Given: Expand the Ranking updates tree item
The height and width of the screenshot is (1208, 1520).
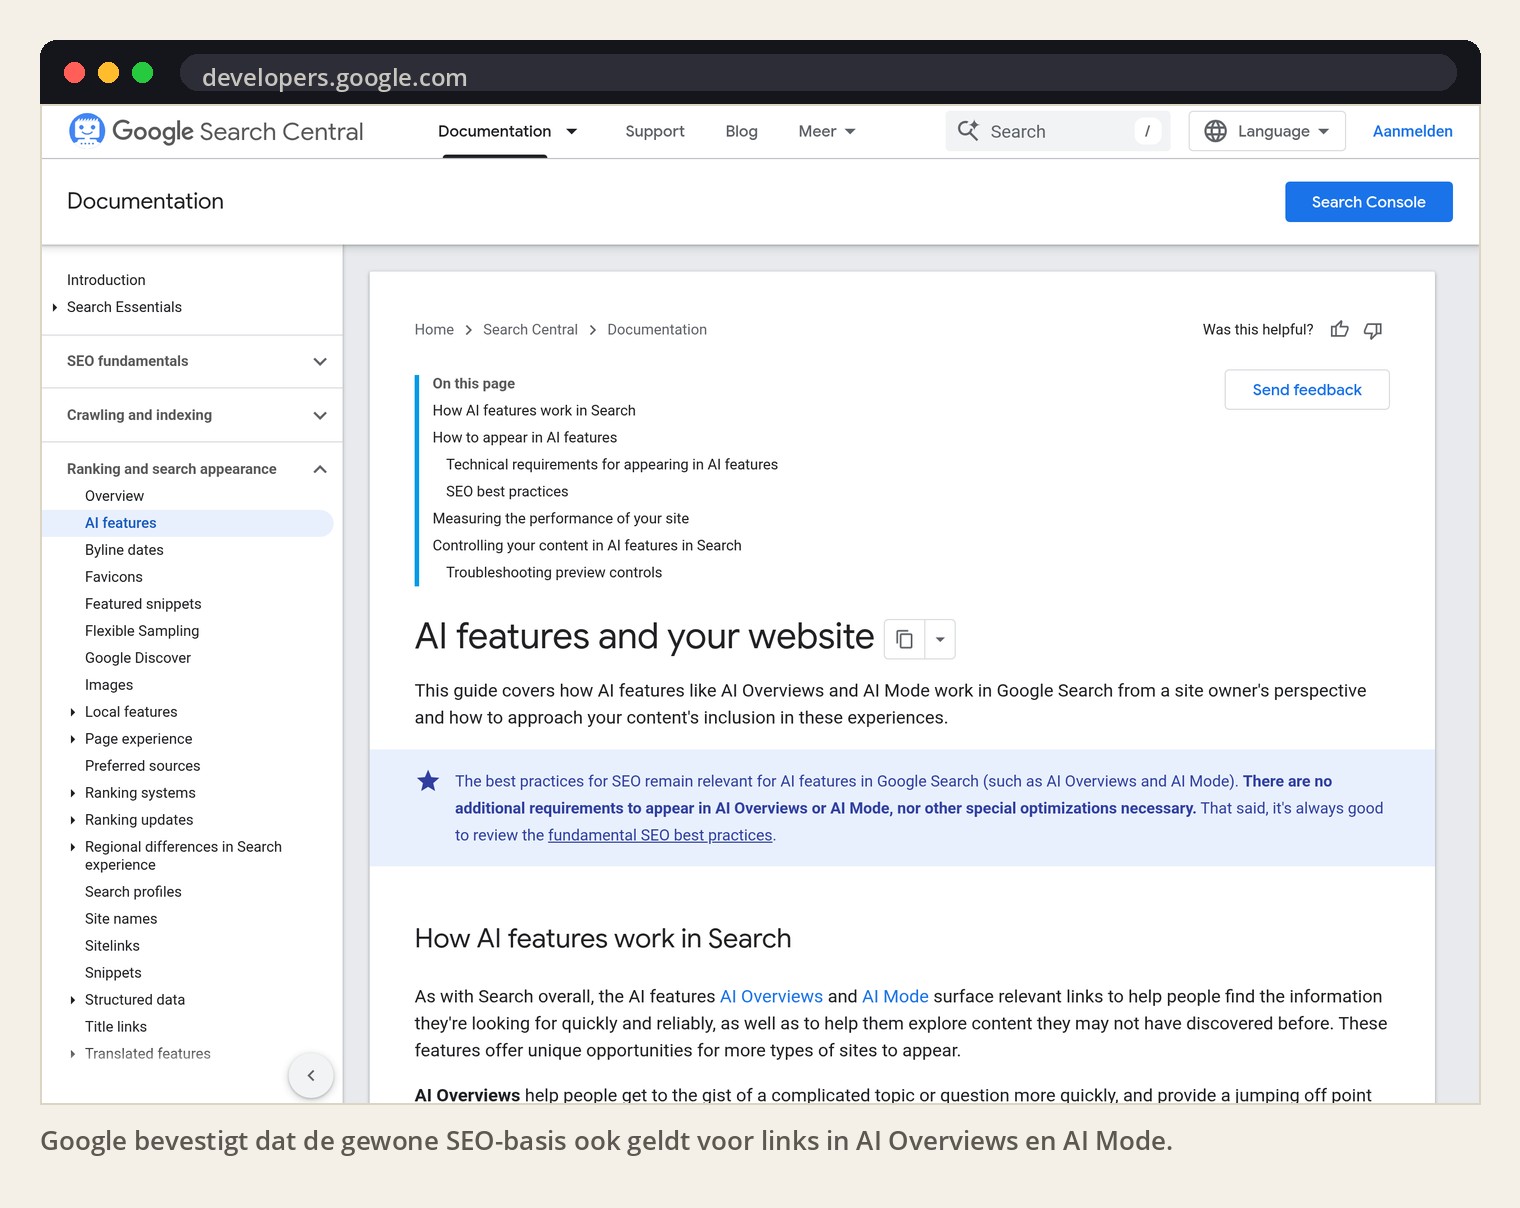Looking at the screenshot, I should (x=73, y=820).
